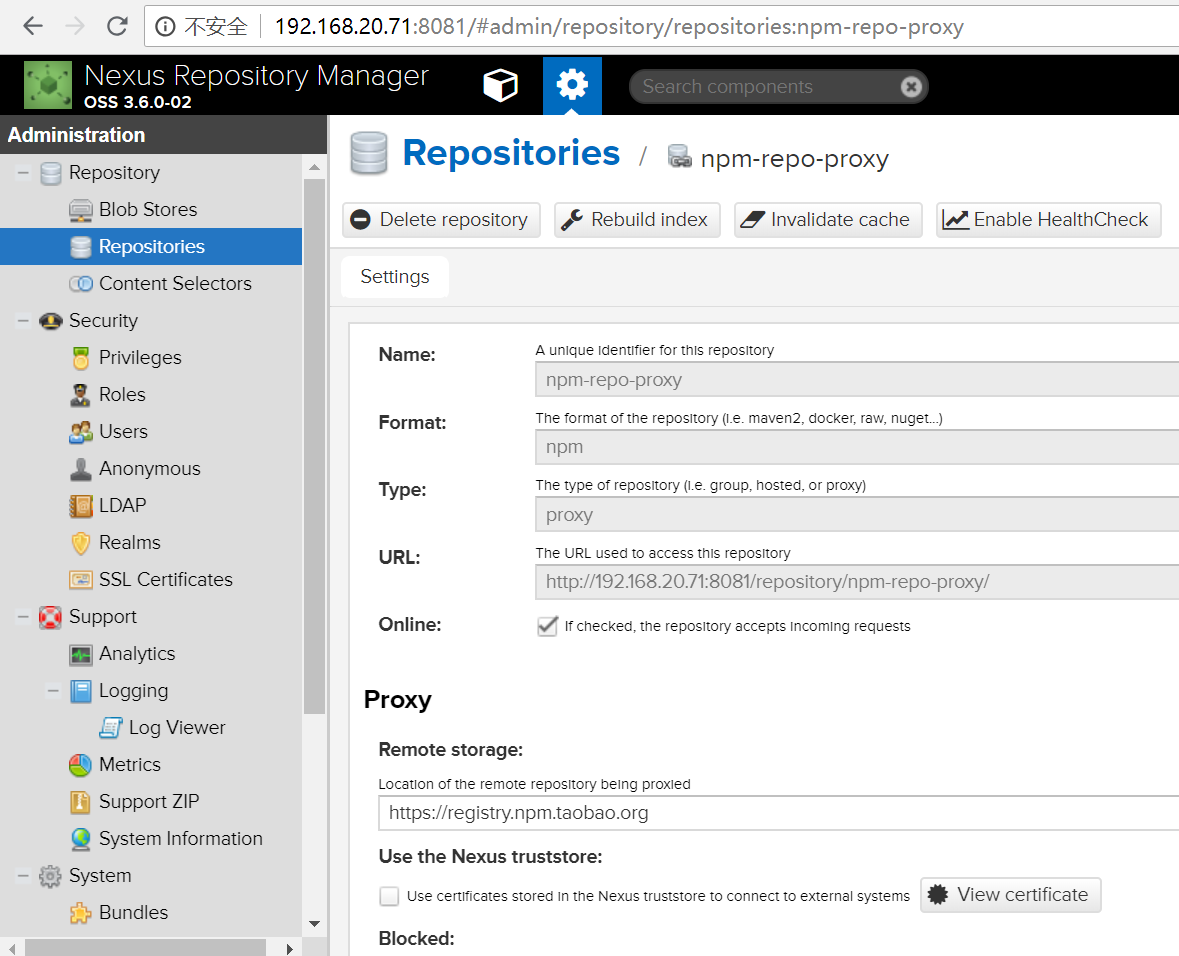The width and height of the screenshot is (1179, 956).
Task: Click View certificate button
Action: [x=1011, y=895]
